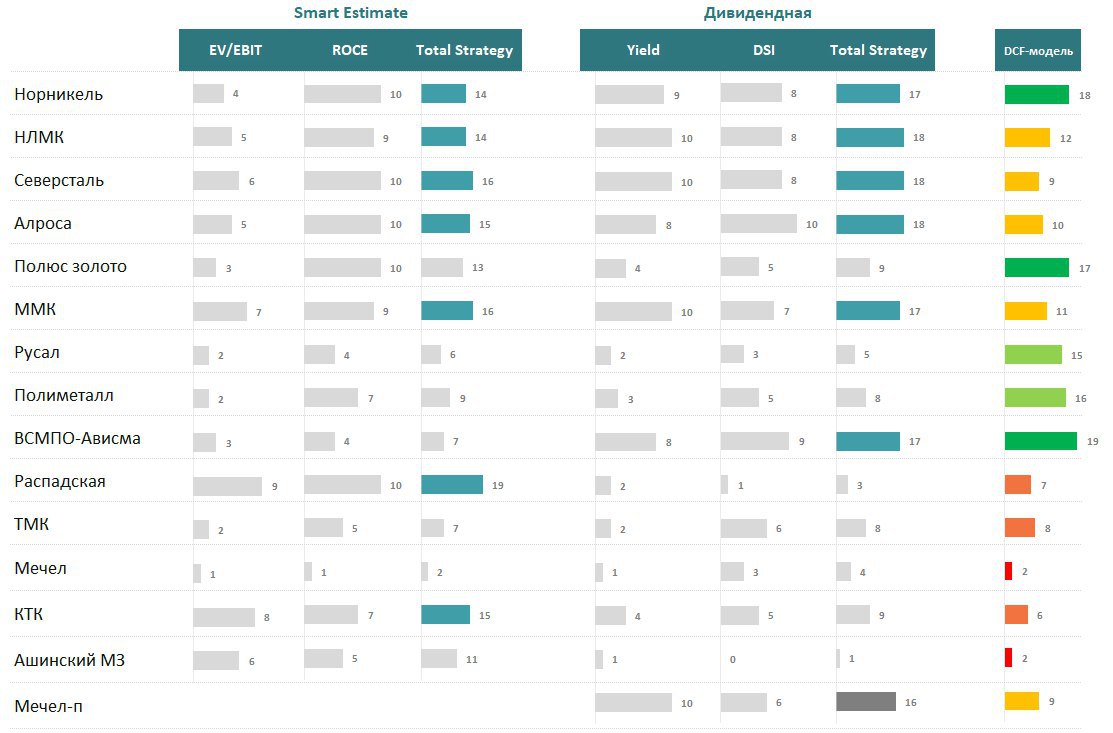The height and width of the screenshot is (733, 1113).
Task: Click Мечел-п yellow DCF bar
Action: pos(1021,701)
